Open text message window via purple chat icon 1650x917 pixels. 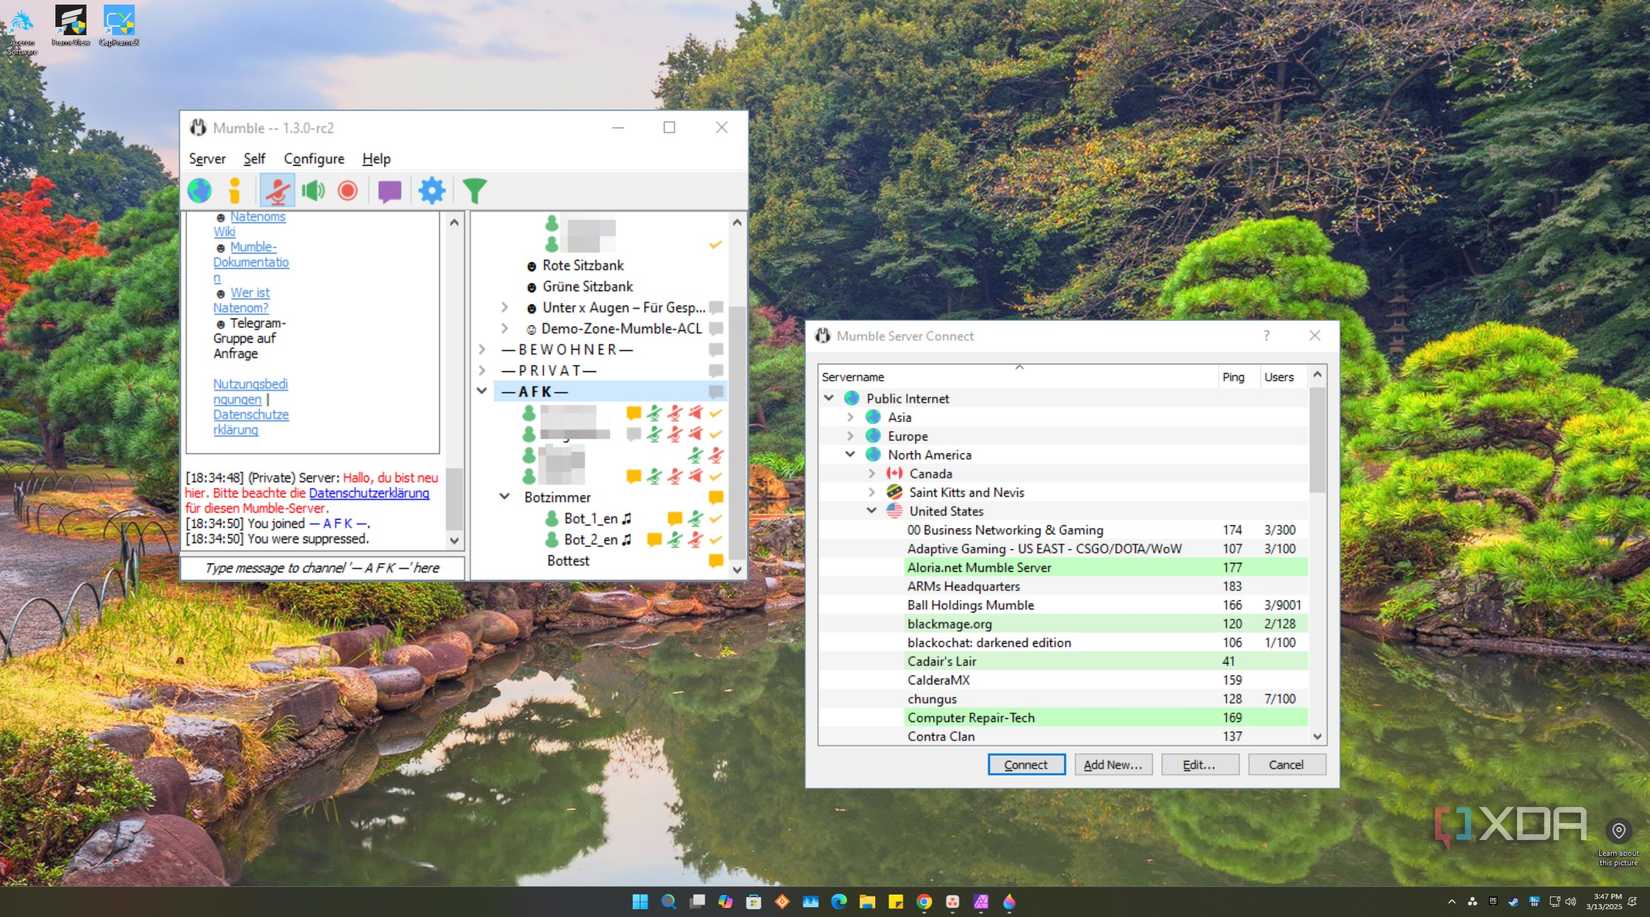pos(389,190)
